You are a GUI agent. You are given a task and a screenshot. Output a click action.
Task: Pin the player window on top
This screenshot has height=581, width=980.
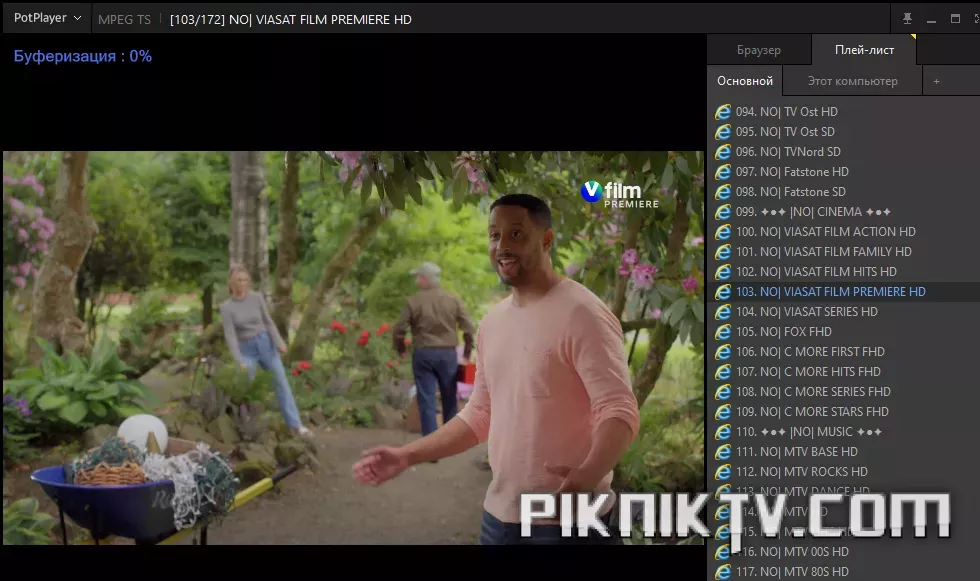click(x=907, y=19)
